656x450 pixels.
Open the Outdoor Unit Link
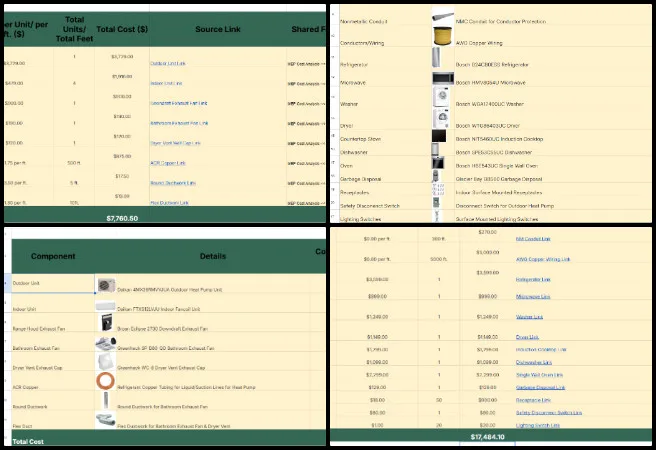tap(168, 63)
